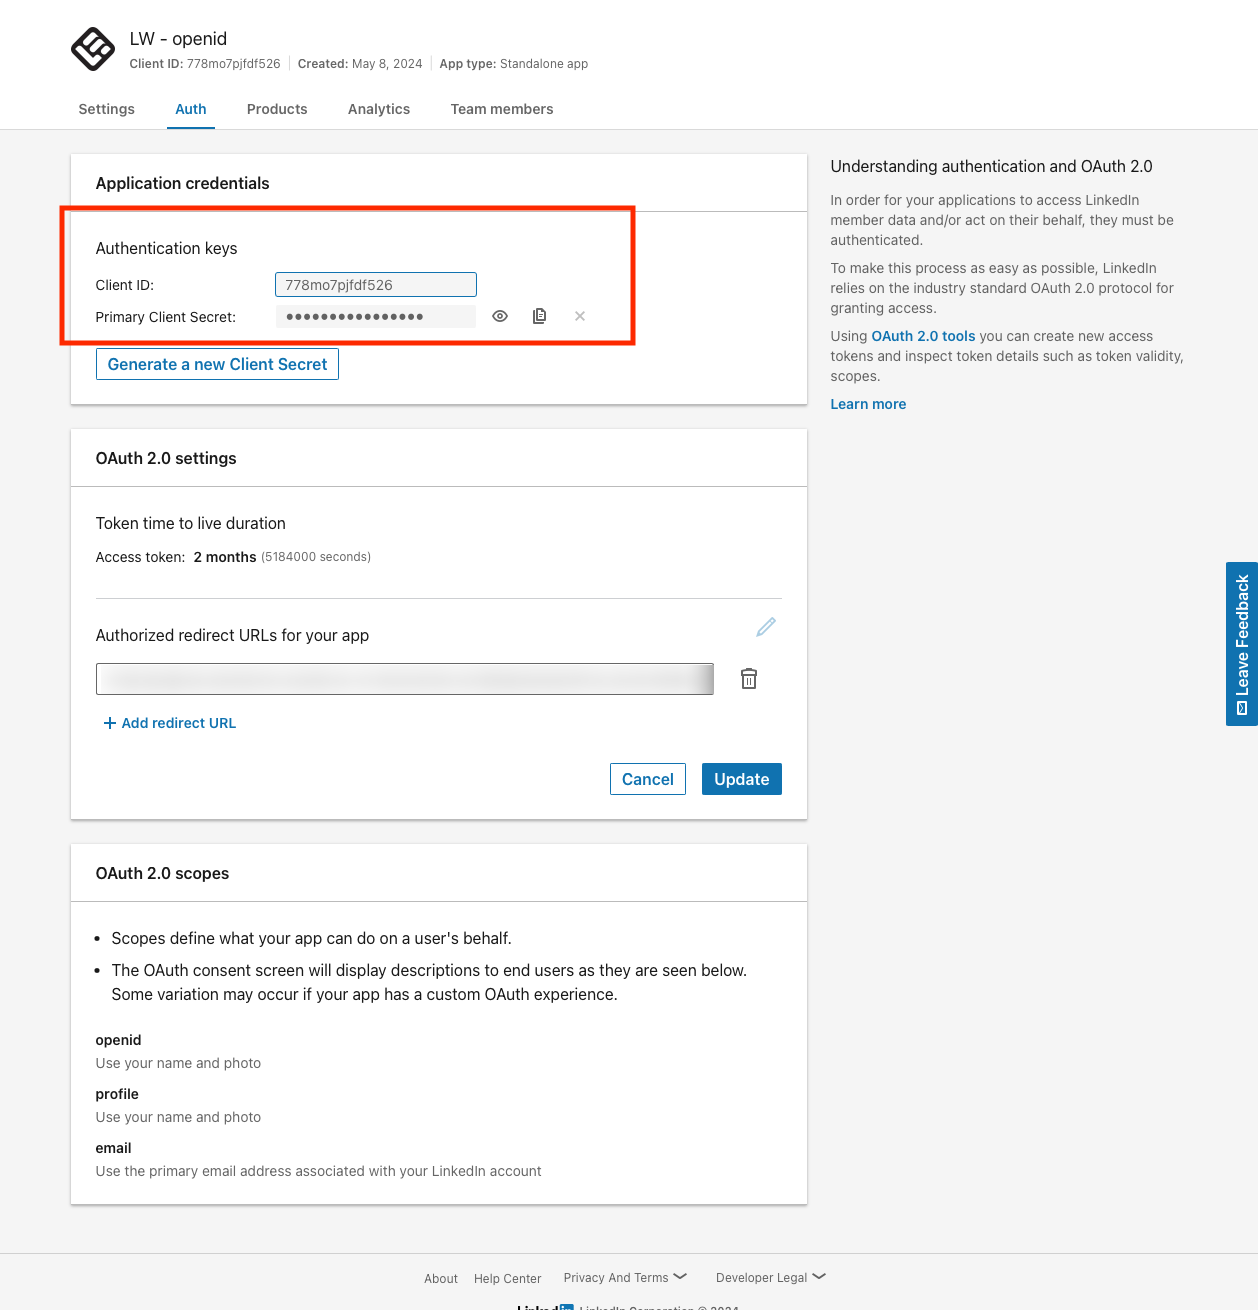
Task: Open the Settings tab
Action: 107,109
